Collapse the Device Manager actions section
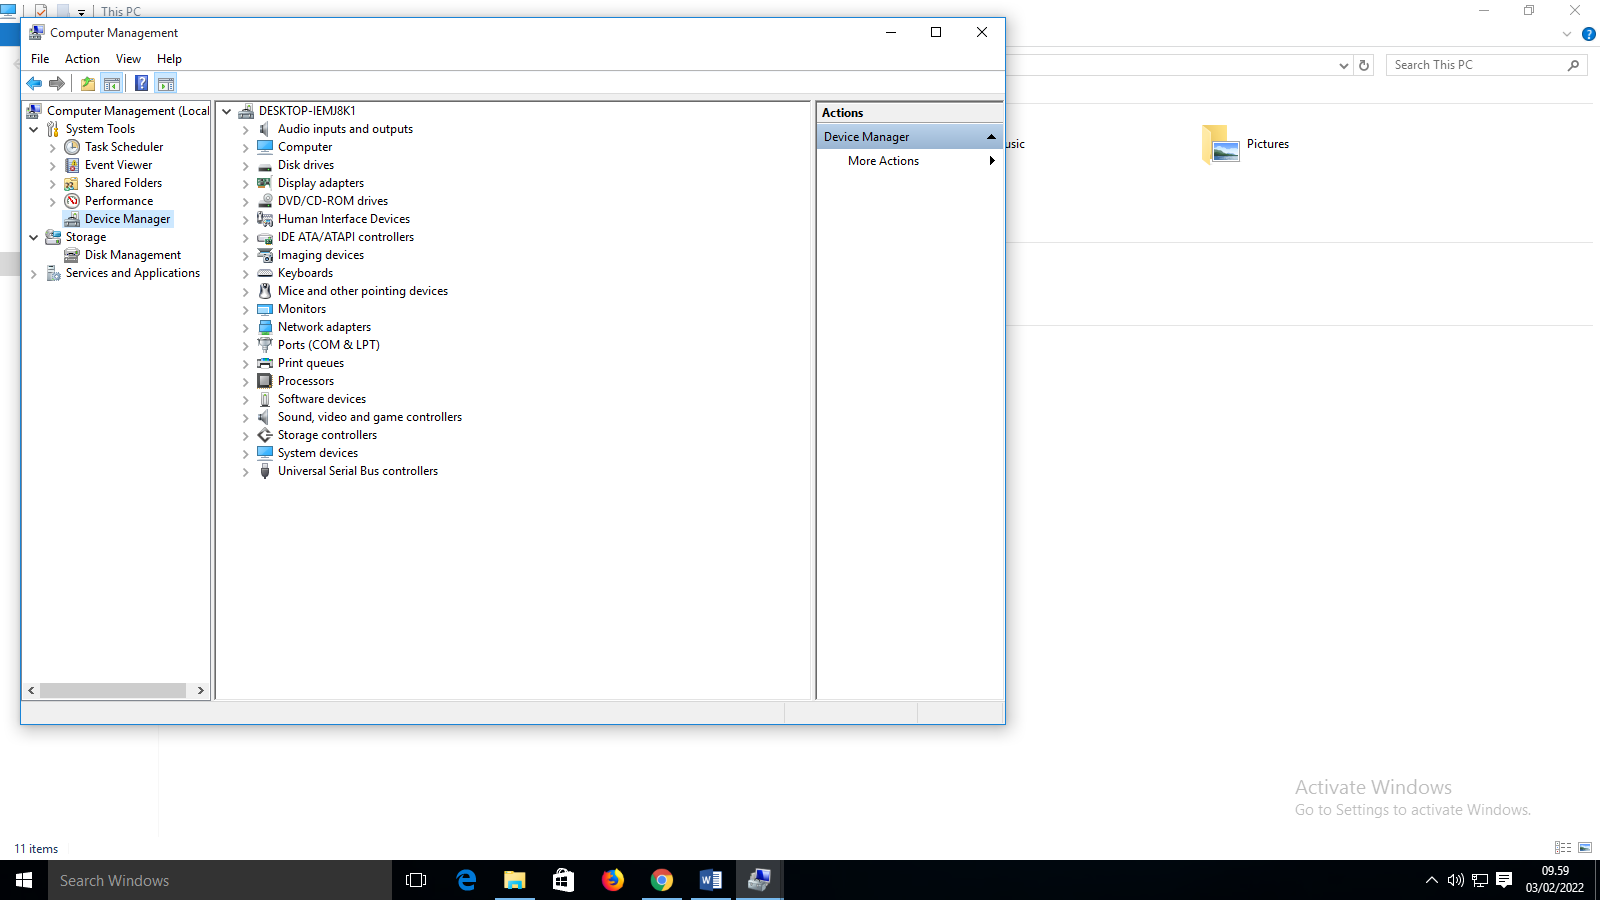The width and height of the screenshot is (1600, 900). click(991, 137)
